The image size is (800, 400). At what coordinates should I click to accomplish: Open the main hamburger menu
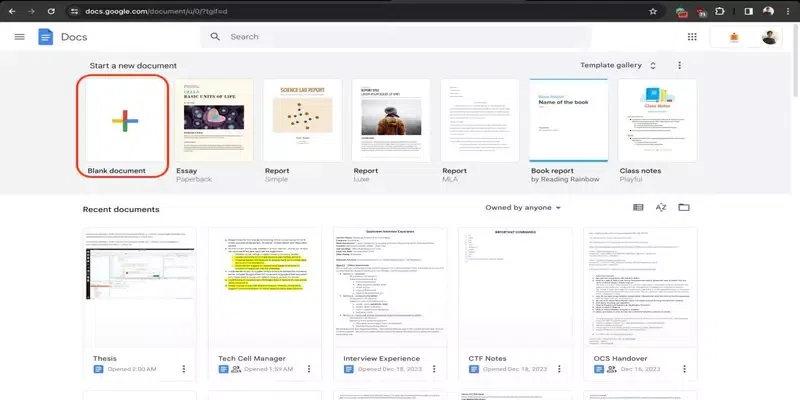tap(19, 37)
